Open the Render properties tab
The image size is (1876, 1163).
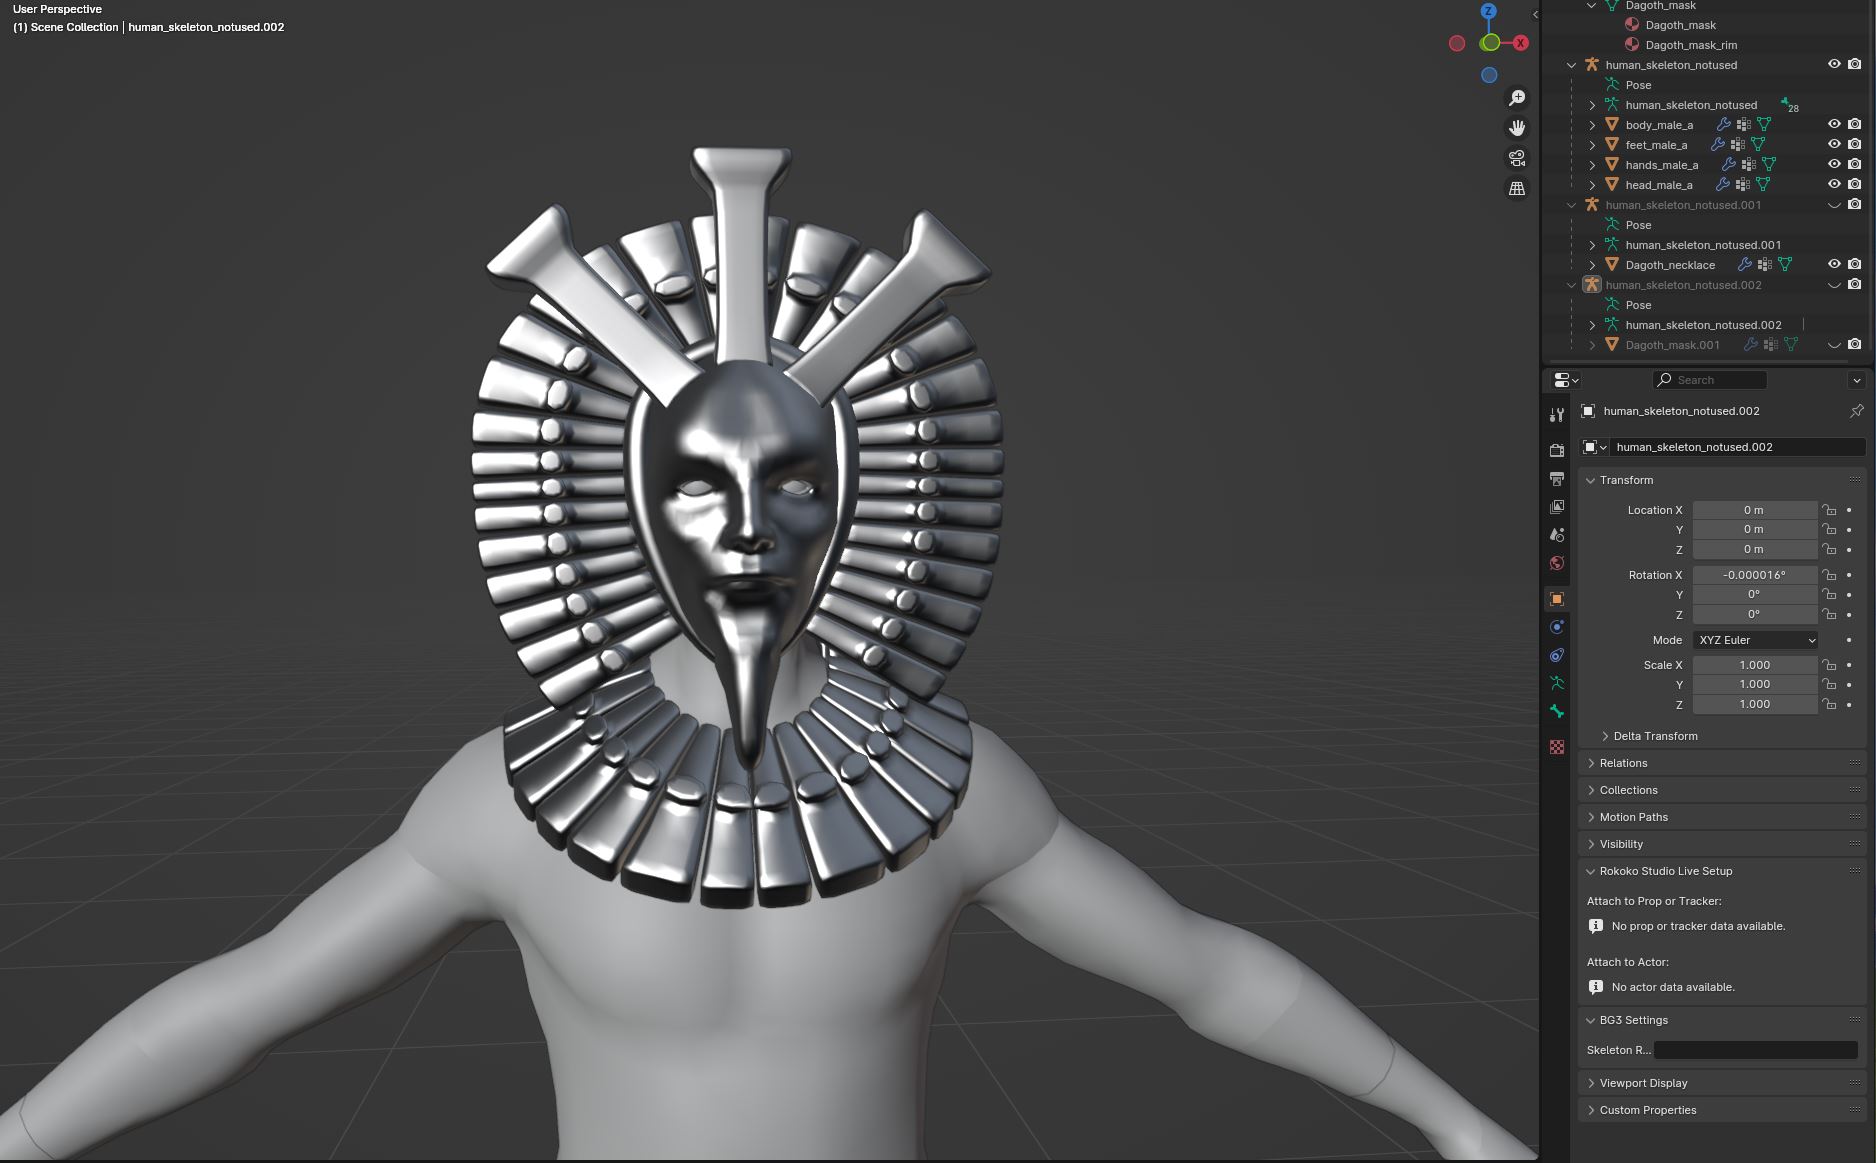tap(1557, 451)
